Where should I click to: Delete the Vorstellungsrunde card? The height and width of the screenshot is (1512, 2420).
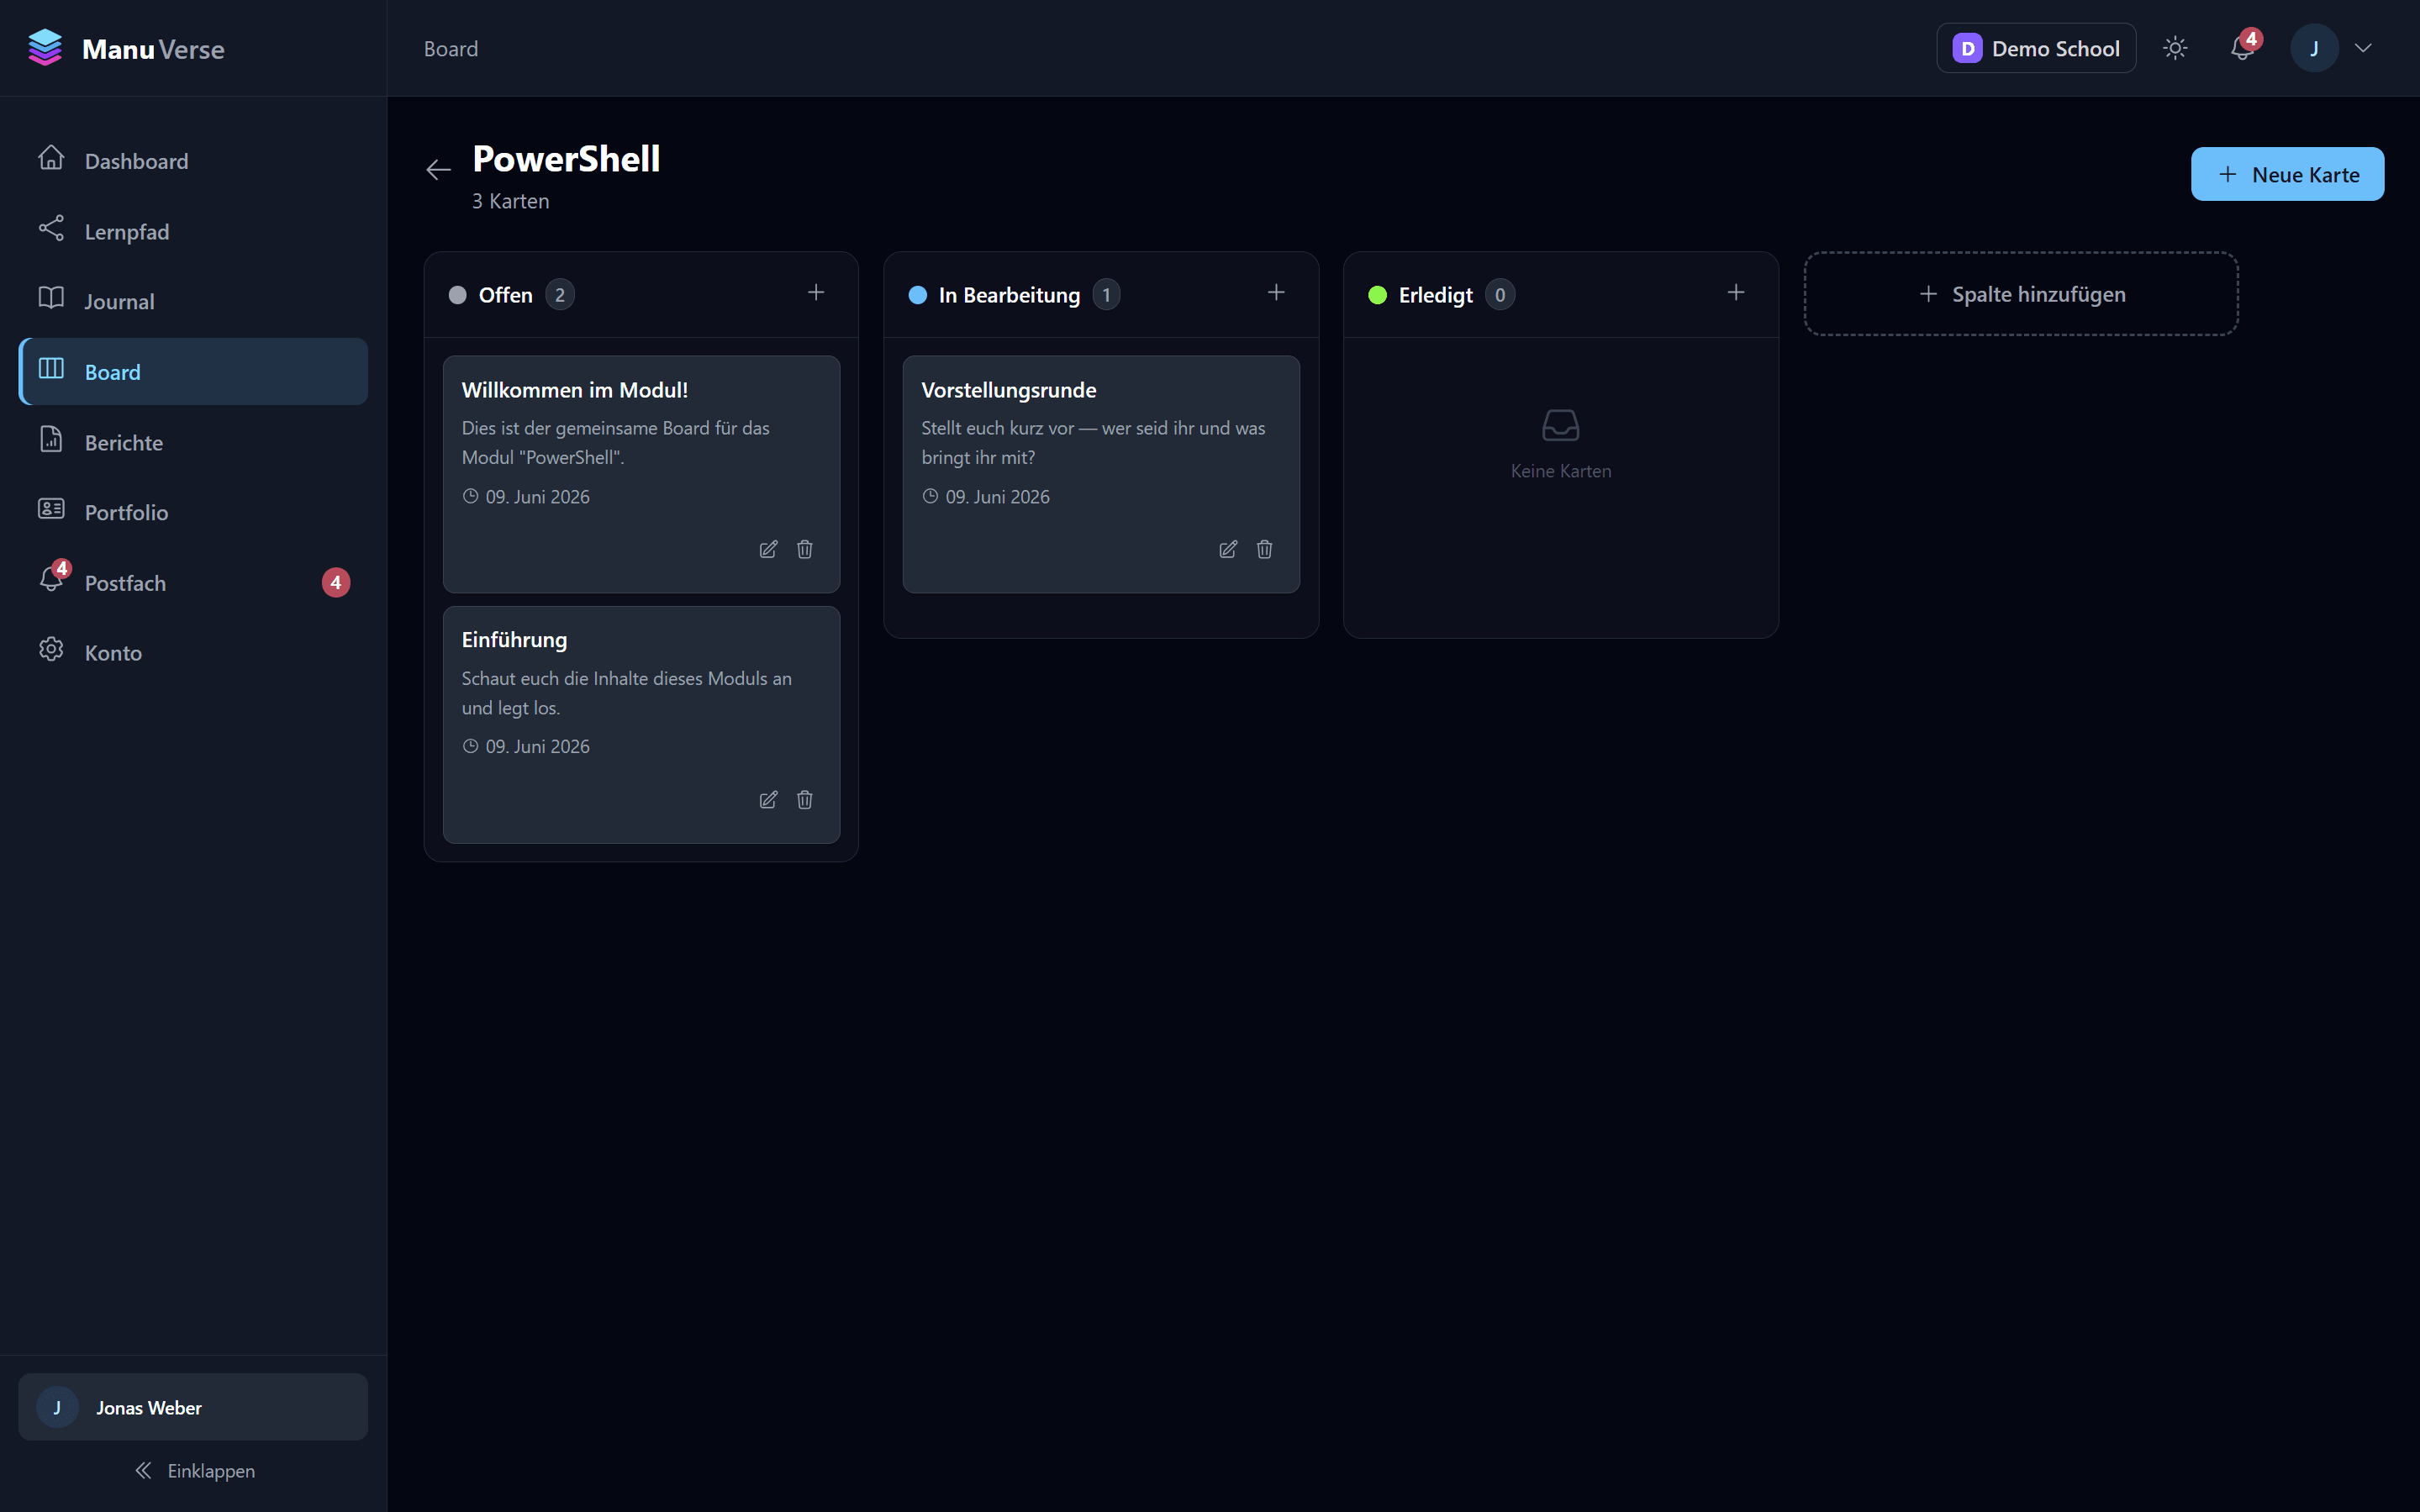1265,549
